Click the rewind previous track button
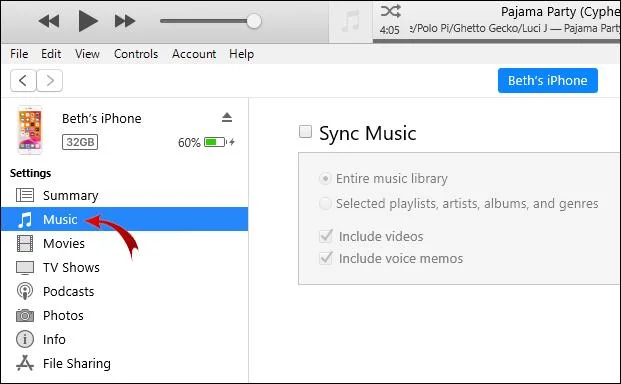 pos(49,21)
